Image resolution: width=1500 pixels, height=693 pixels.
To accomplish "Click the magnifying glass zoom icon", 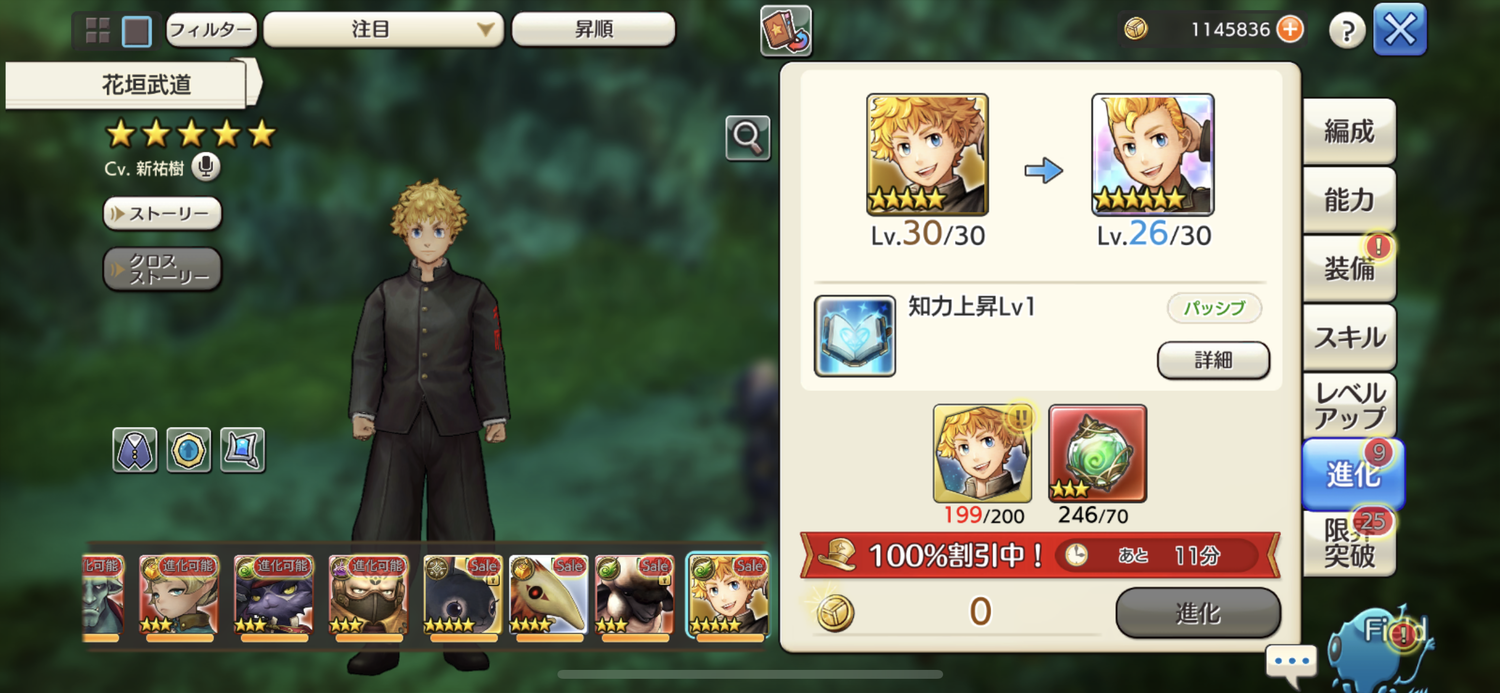I will click(x=748, y=138).
